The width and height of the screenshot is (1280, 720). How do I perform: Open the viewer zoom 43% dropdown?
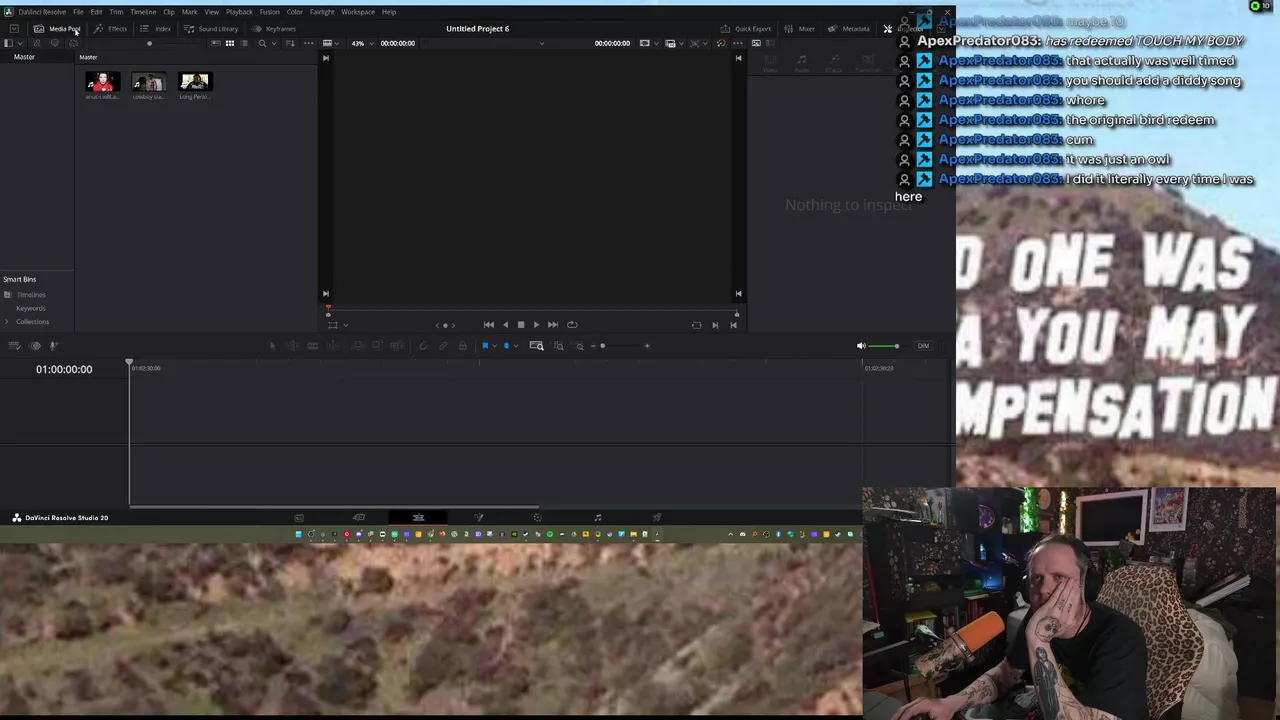pos(363,43)
